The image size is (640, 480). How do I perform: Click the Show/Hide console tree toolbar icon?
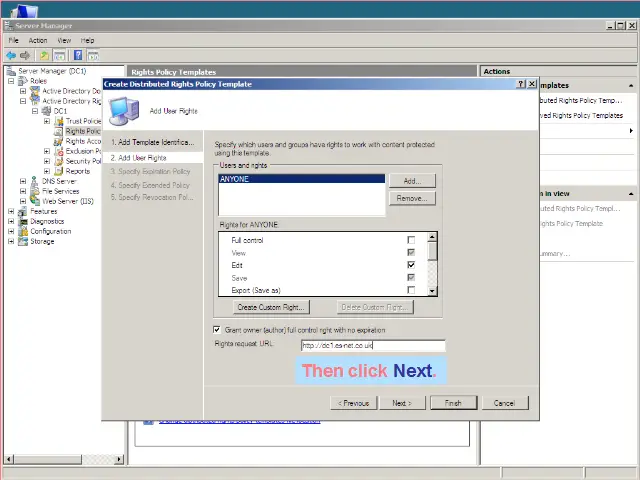point(59,55)
